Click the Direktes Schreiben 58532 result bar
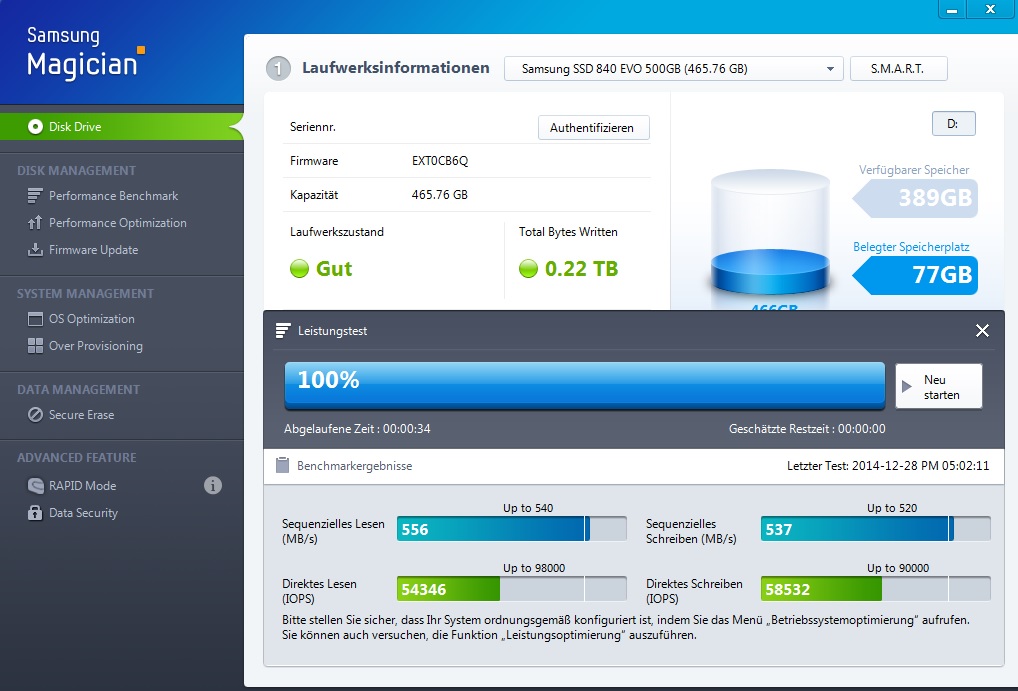Image resolution: width=1018 pixels, height=691 pixels. click(876, 589)
